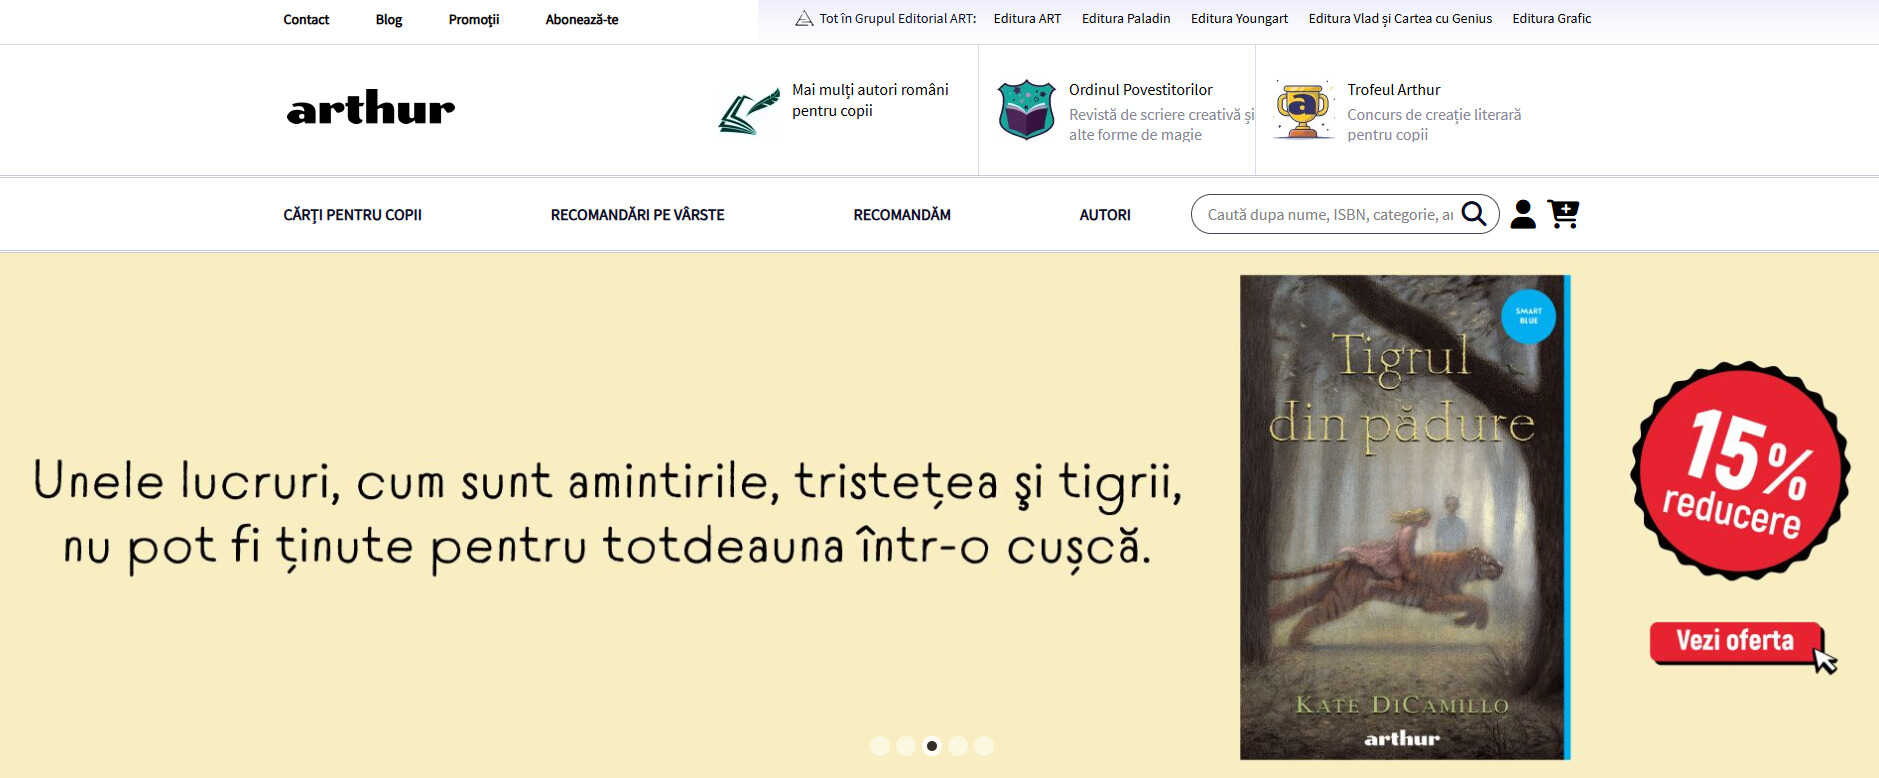Select the fourth carousel slide dot

(958, 746)
